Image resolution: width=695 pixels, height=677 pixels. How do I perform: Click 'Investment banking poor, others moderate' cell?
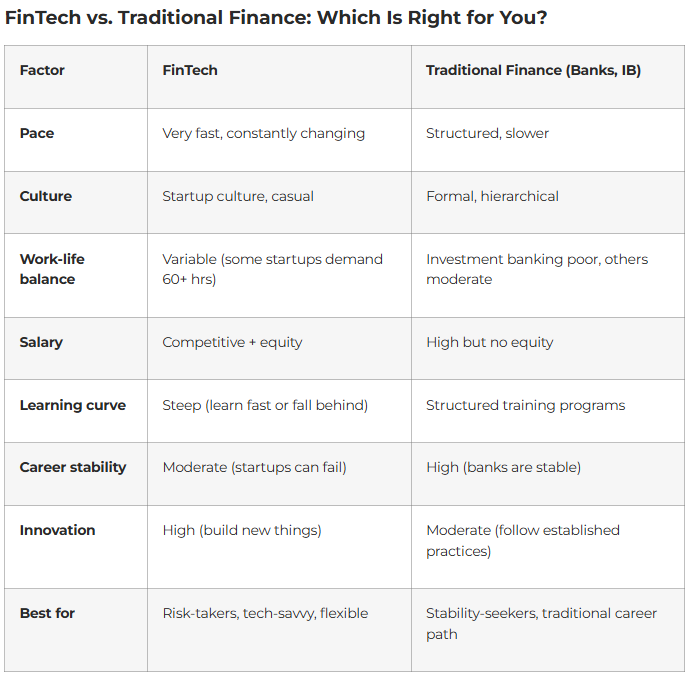coord(537,269)
